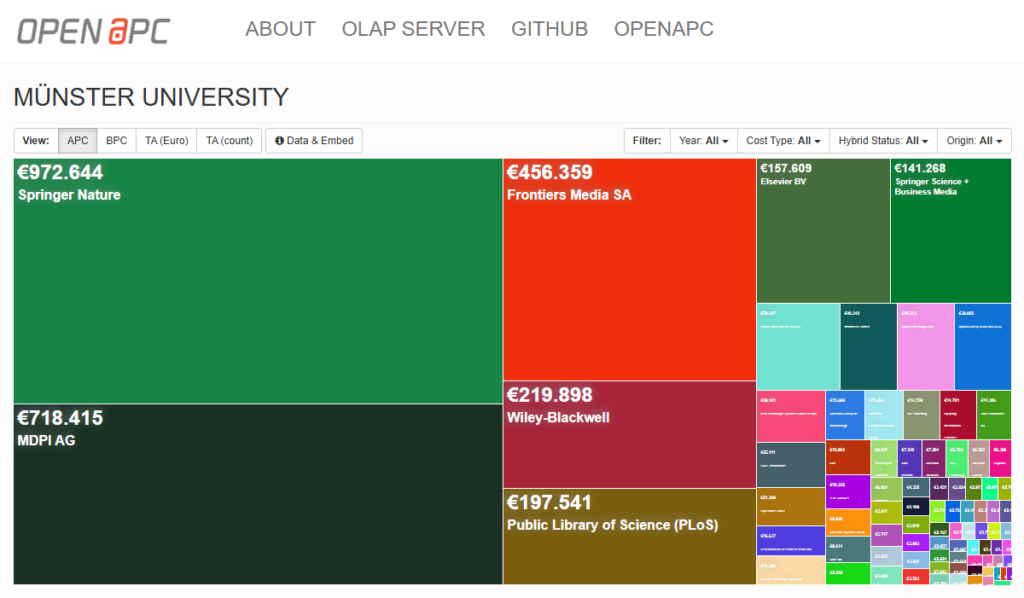Select the Wiley-Blackwell treemap tile
This screenshot has height=598, width=1024.
pyautogui.click(x=630, y=435)
